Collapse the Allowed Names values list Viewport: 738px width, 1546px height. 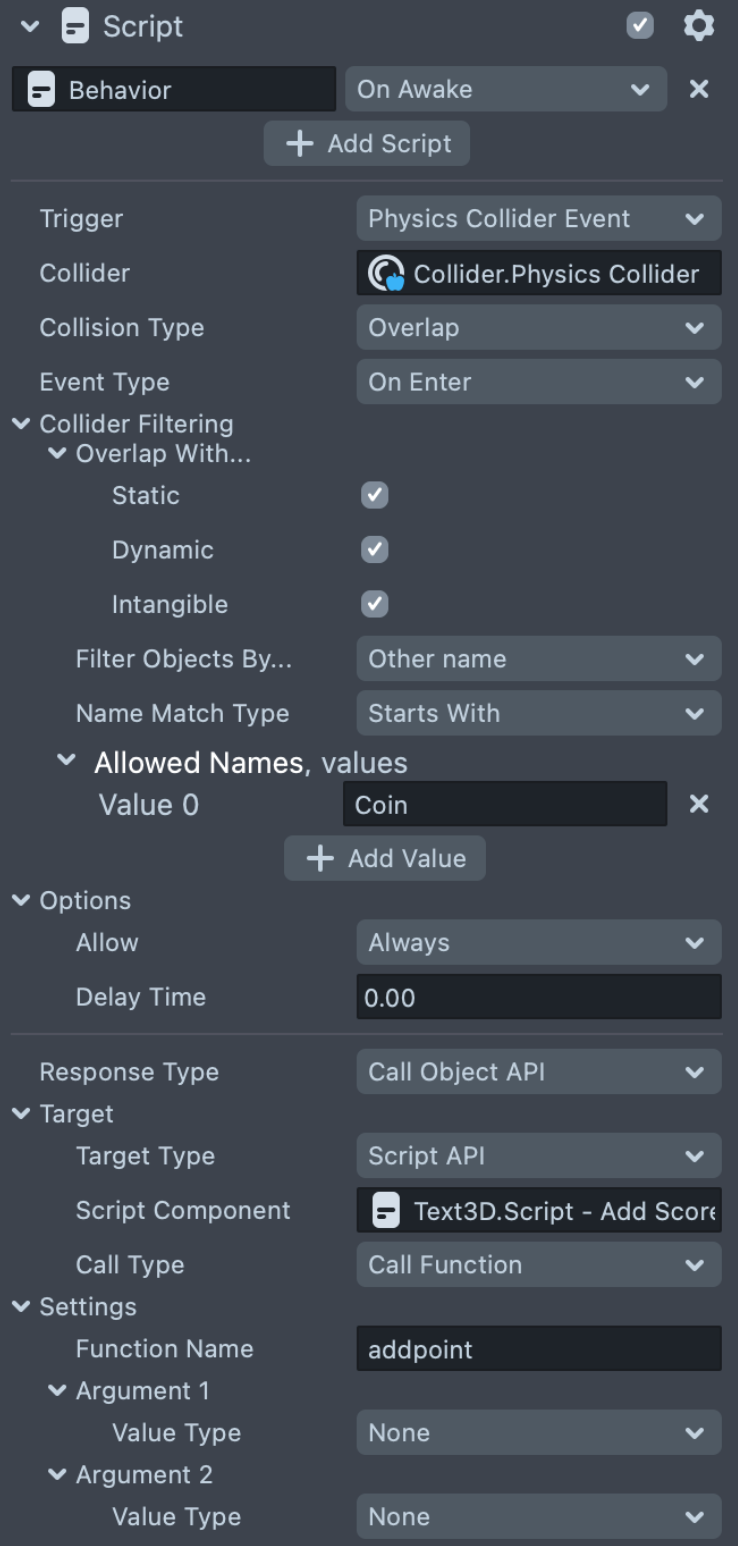tap(66, 761)
